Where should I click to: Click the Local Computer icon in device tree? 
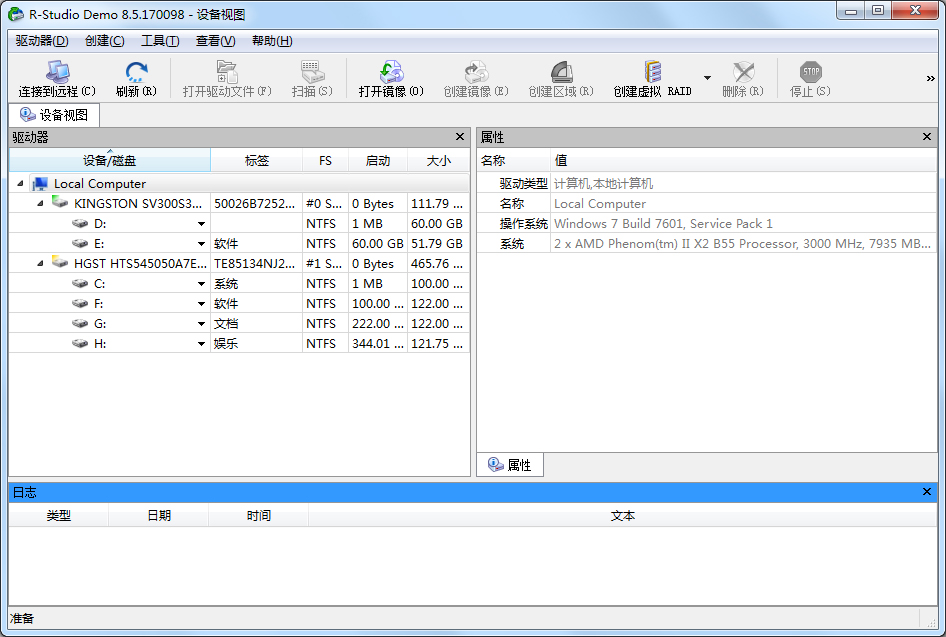[40, 183]
